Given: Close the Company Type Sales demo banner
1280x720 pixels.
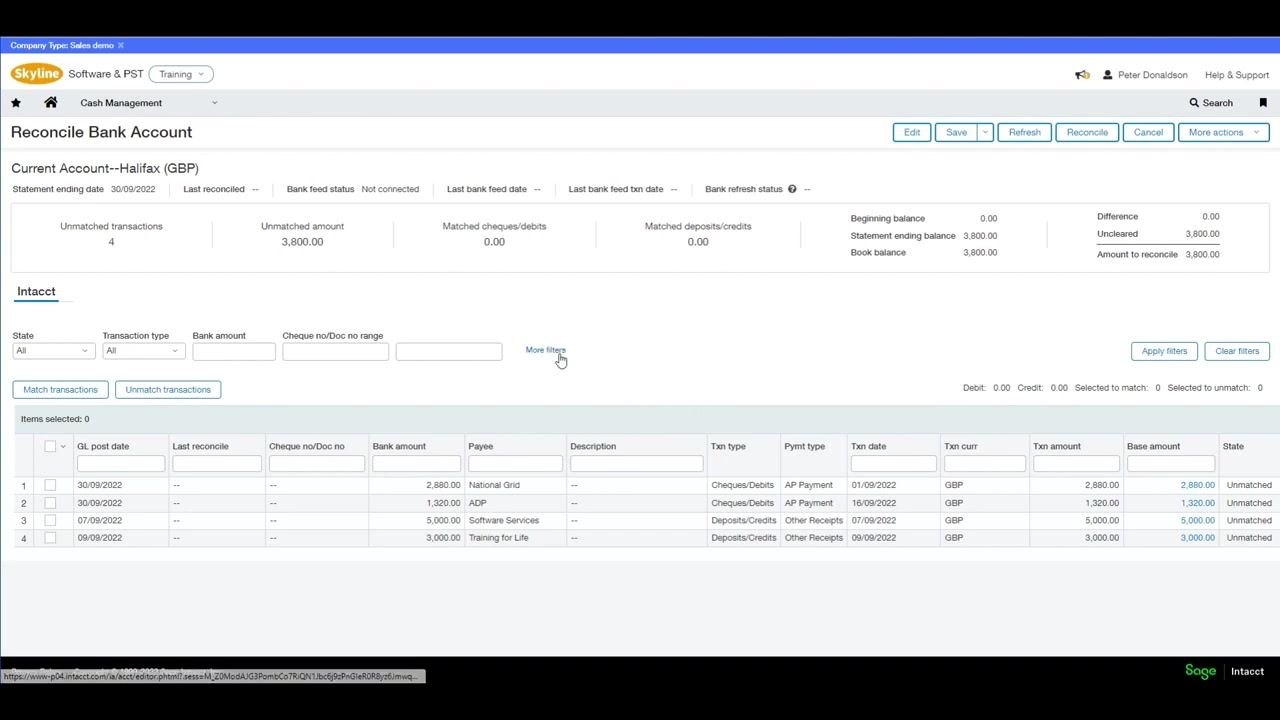Looking at the screenshot, I should [121, 45].
